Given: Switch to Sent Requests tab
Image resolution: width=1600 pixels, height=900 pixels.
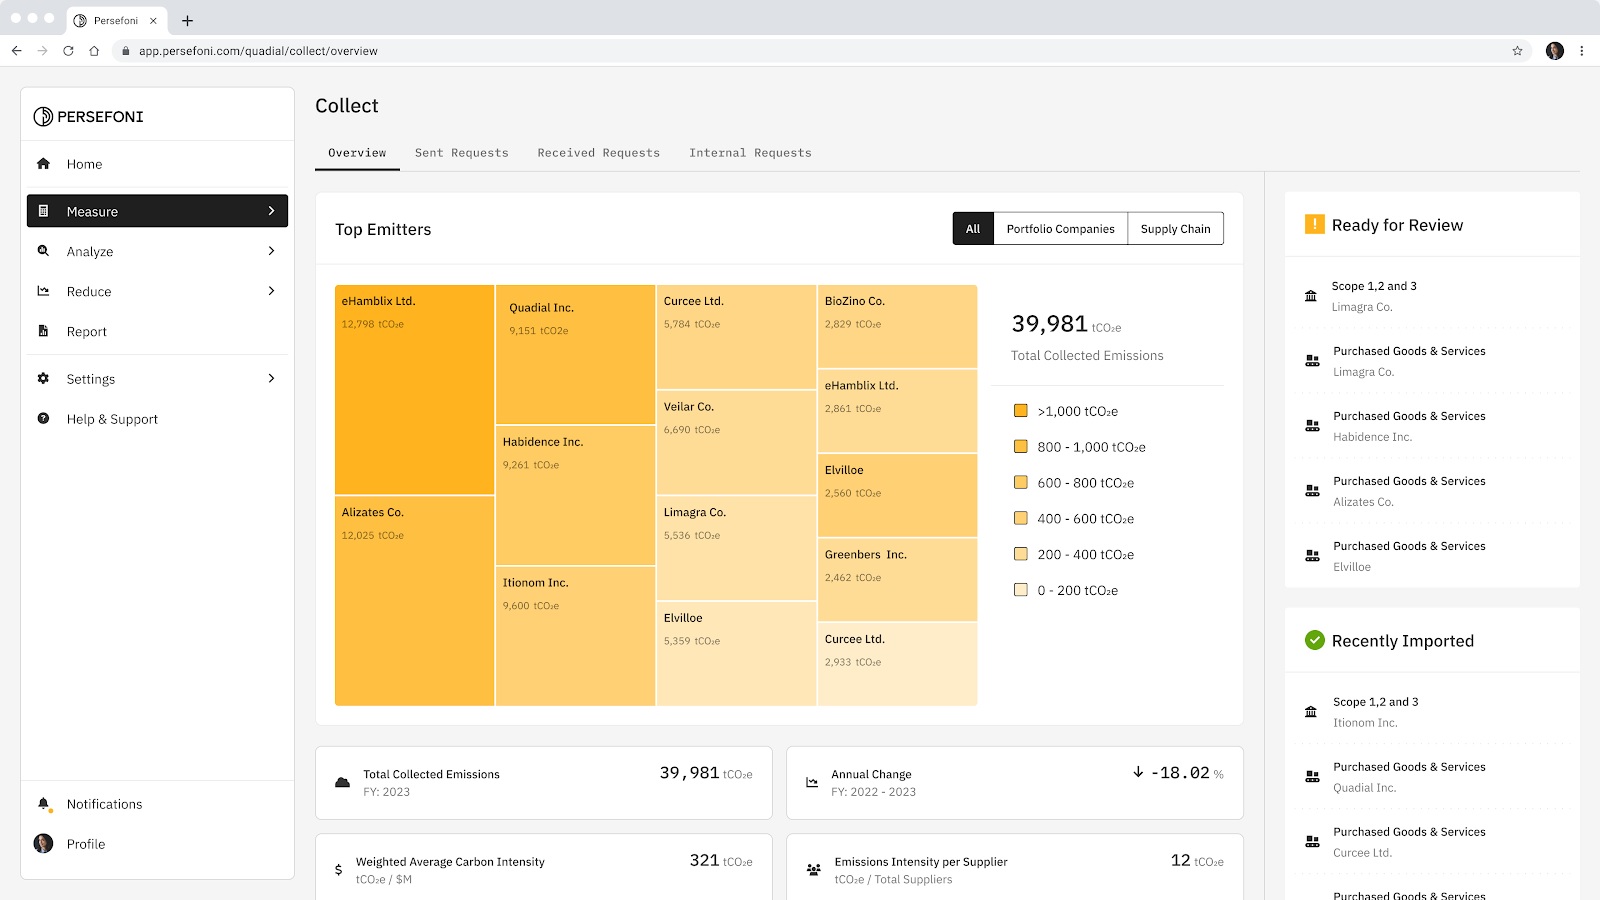Looking at the screenshot, I should [461, 153].
